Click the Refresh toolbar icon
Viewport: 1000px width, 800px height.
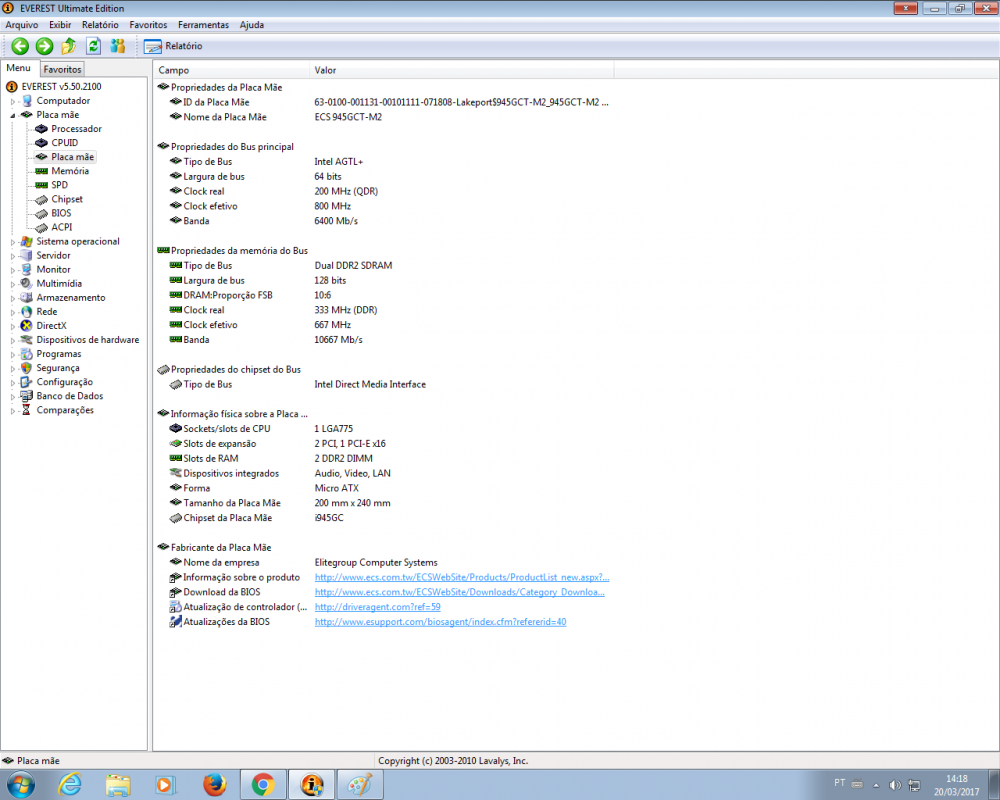93,46
